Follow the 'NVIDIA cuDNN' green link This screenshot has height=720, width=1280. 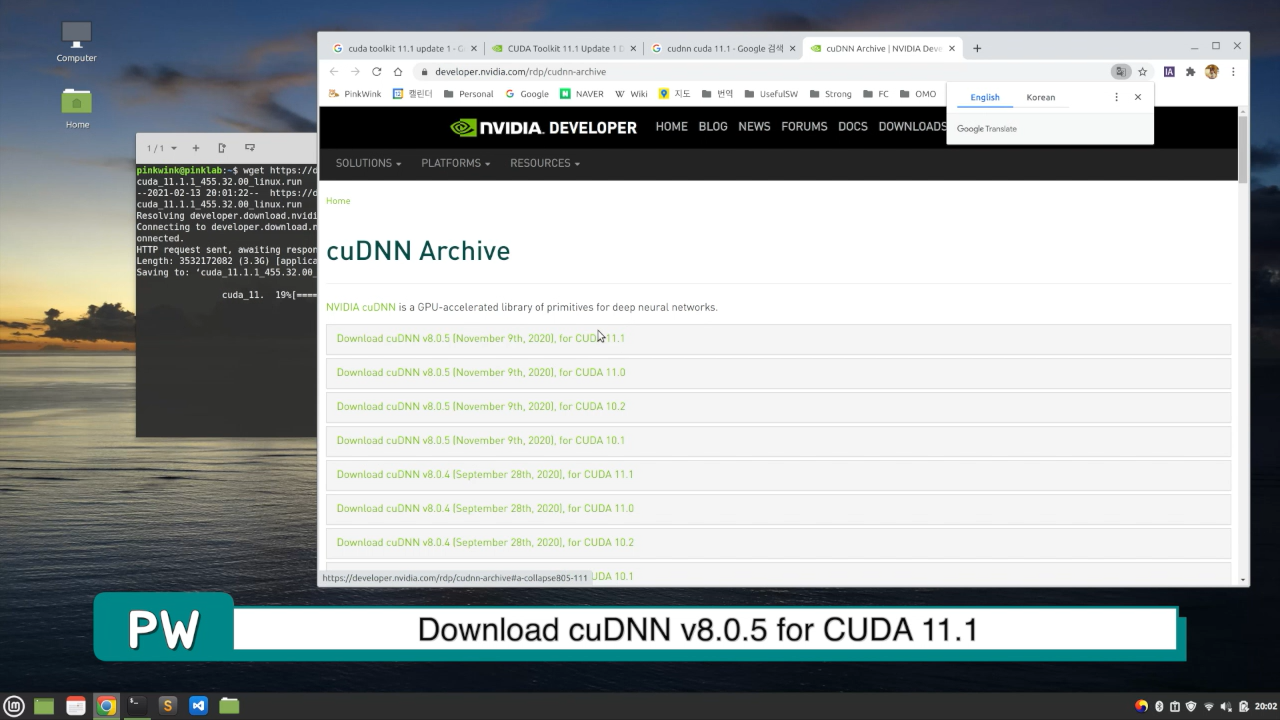361,307
